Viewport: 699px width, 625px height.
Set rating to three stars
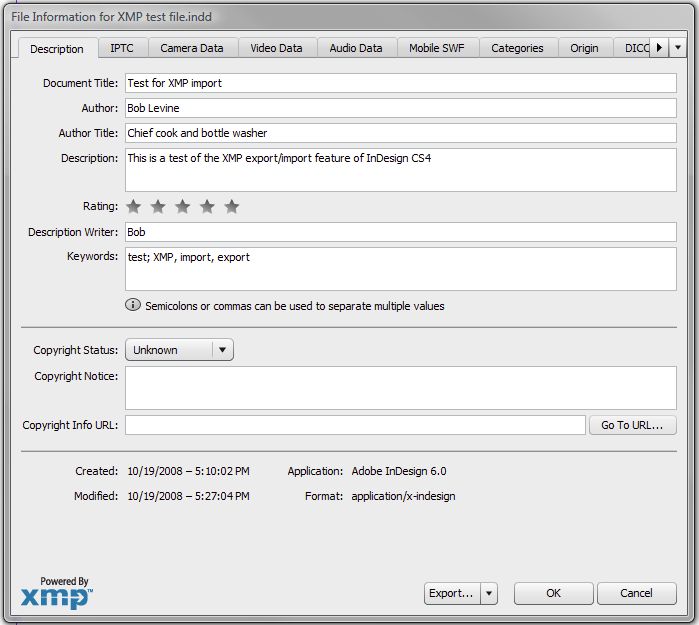183,206
